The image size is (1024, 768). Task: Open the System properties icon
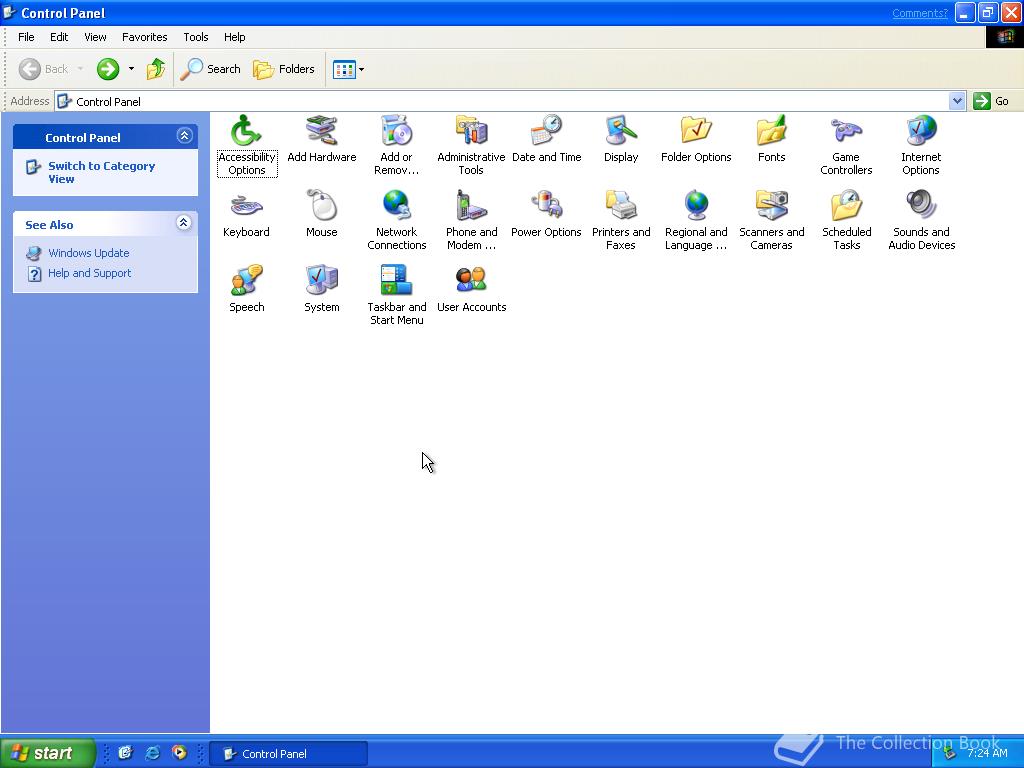coord(321,281)
